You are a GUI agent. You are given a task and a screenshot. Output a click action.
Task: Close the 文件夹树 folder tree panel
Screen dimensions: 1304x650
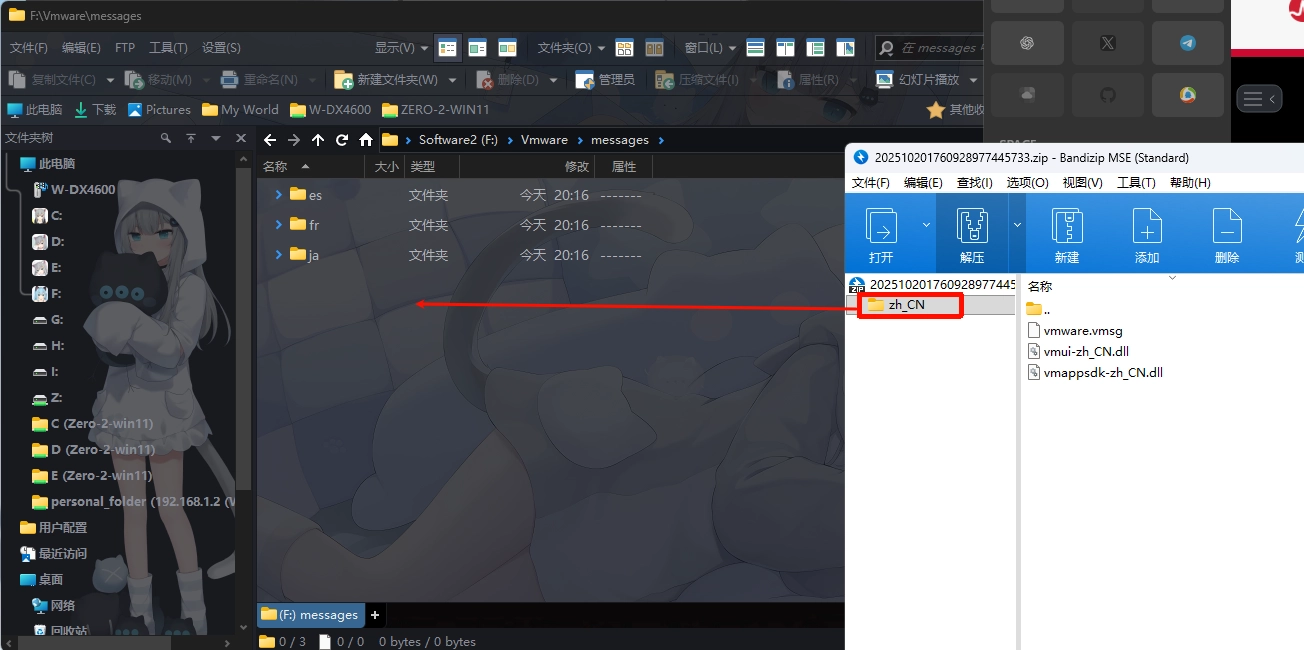[240, 138]
